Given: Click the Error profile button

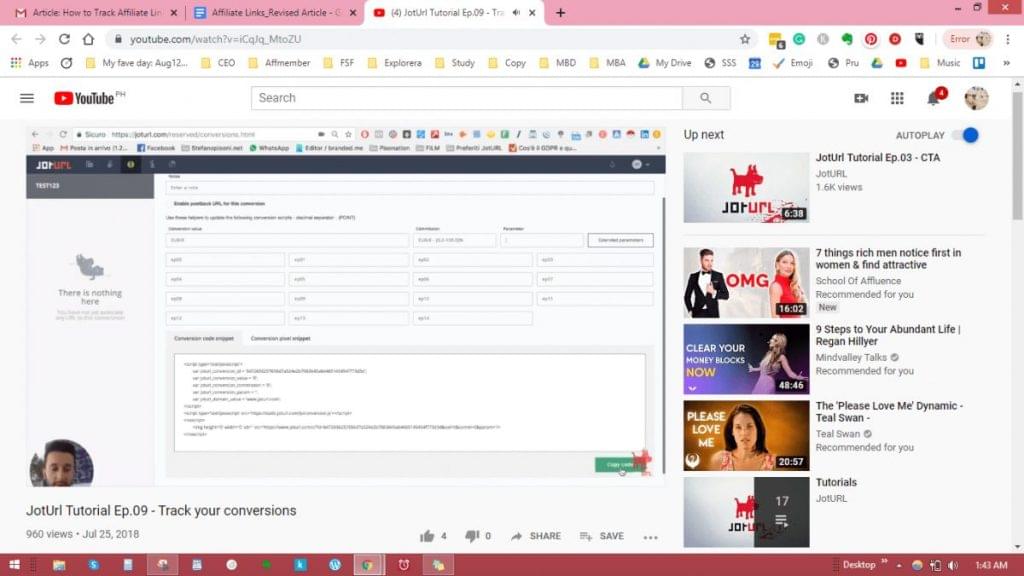Looking at the screenshot, I should point(968,39).
